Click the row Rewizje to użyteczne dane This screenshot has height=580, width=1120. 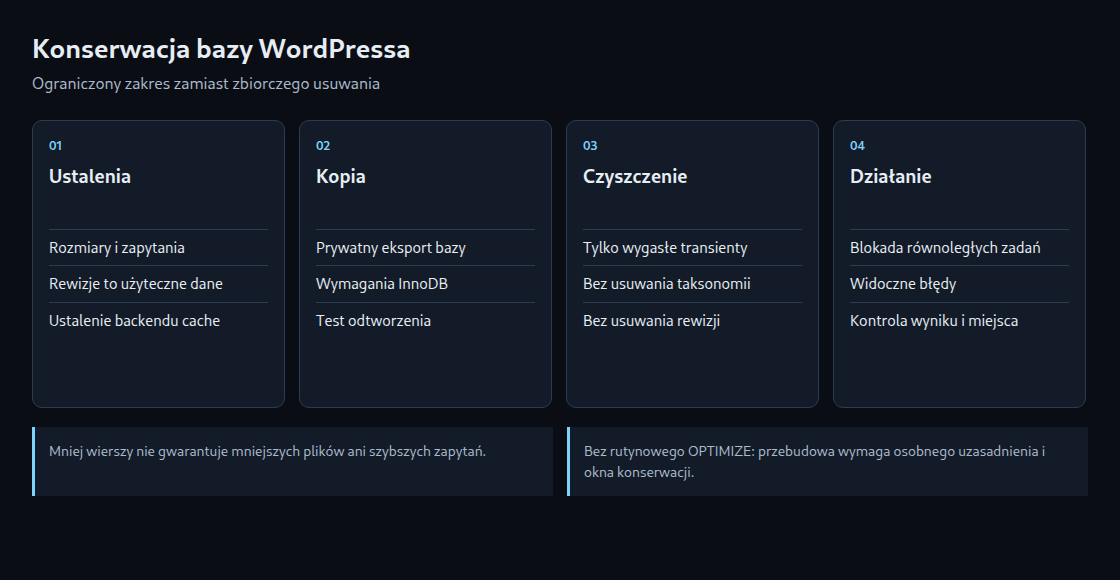point(159,284)
